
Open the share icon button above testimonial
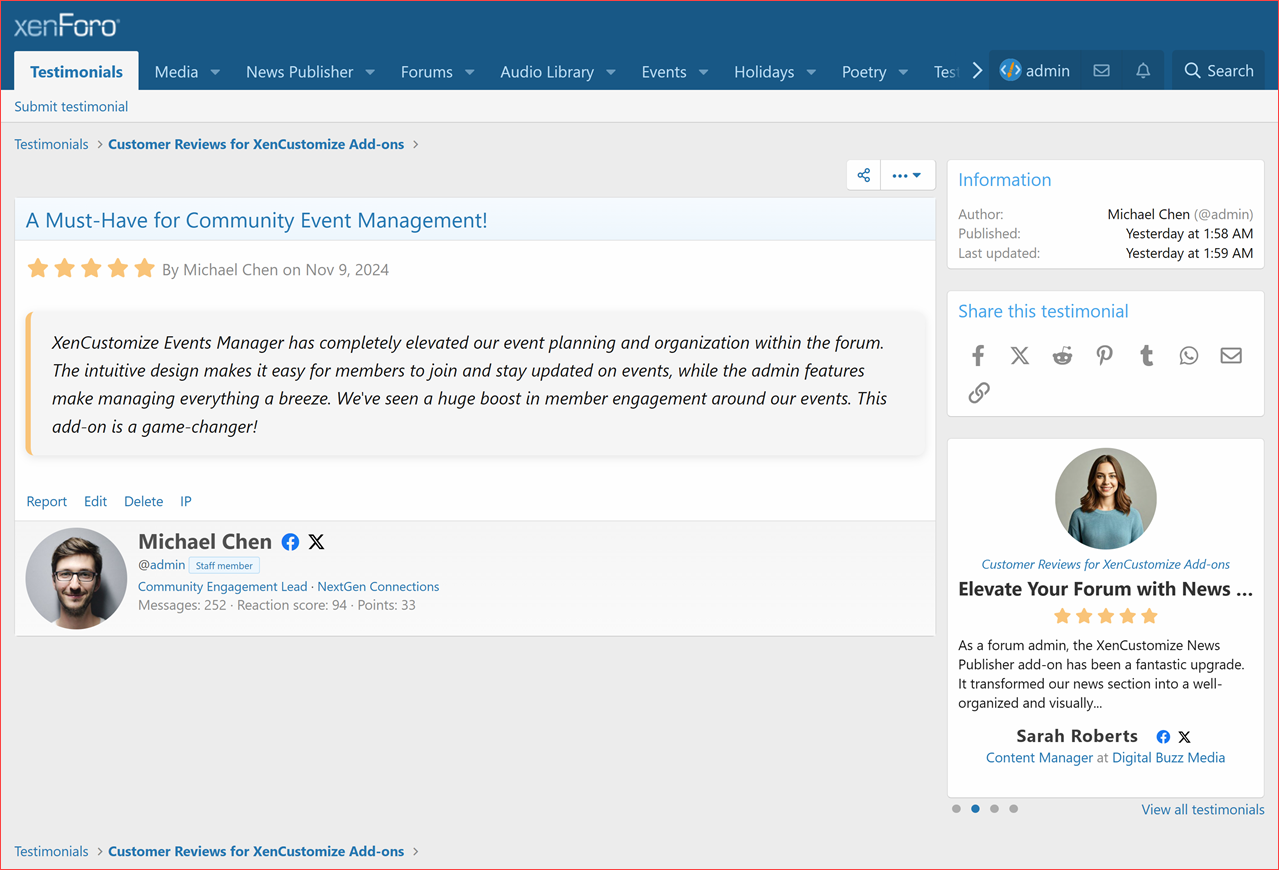[864, 175]
